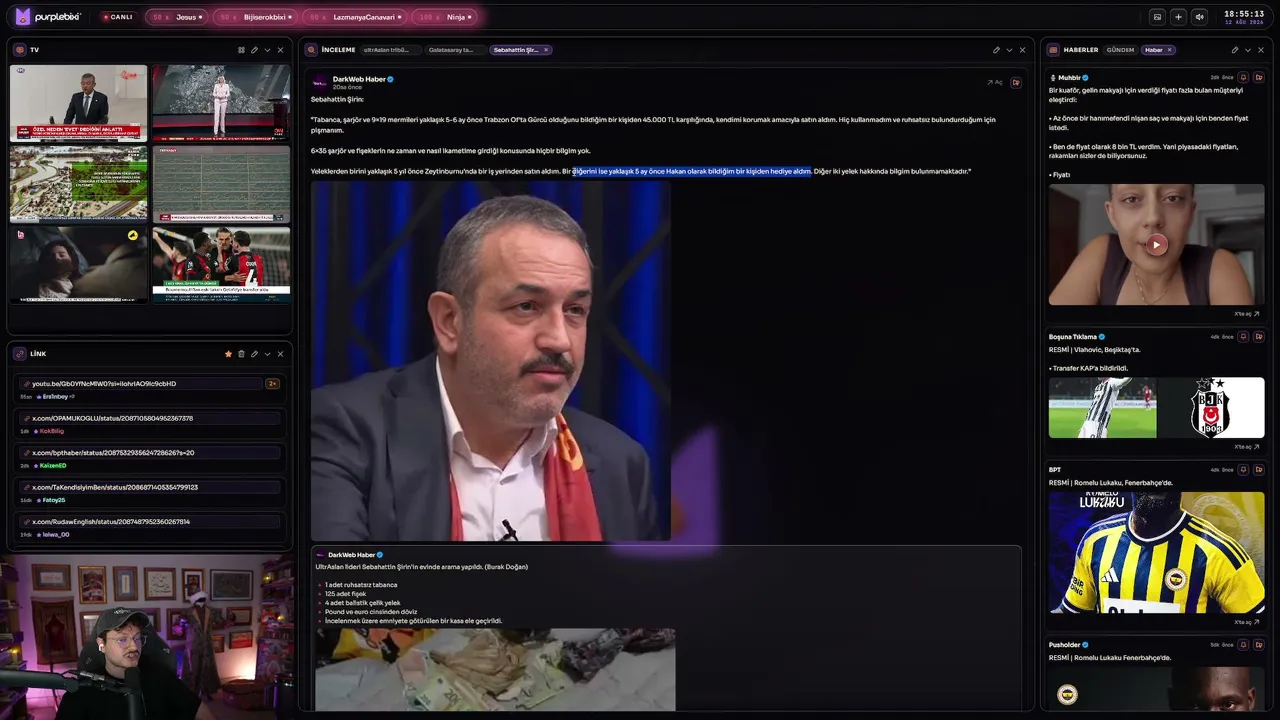Switch to the GÜNDEM tab
Image resolution: width=1280 pixels, height=720 pixels.
pyautogui.click(x=1120, y=50)
